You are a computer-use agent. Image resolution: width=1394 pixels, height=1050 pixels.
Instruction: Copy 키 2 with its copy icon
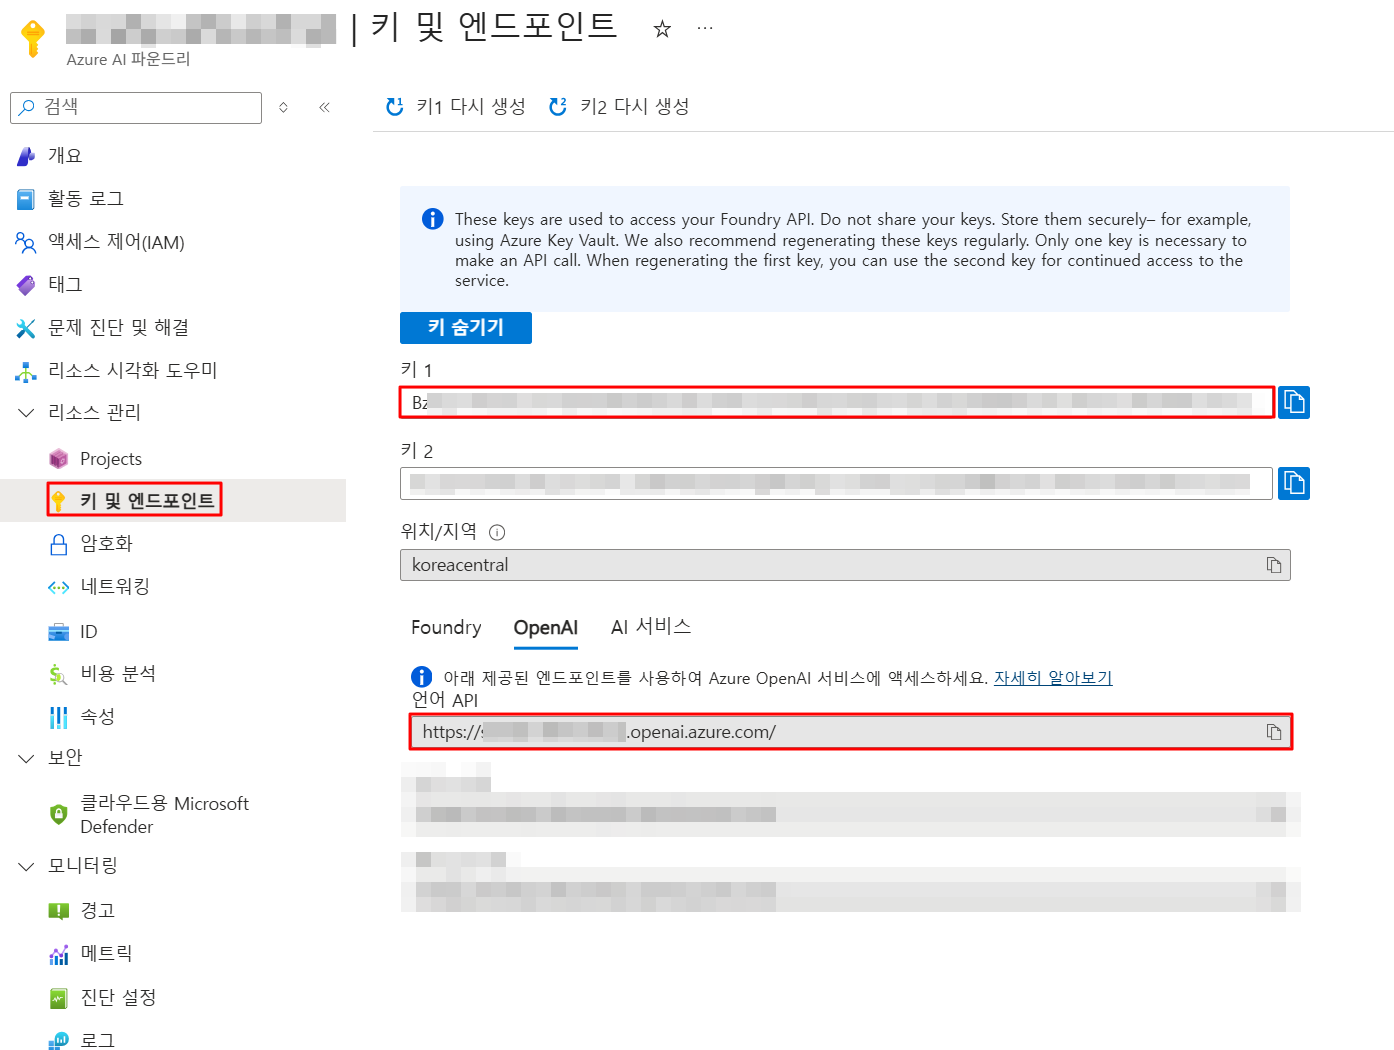(1294, 483)
